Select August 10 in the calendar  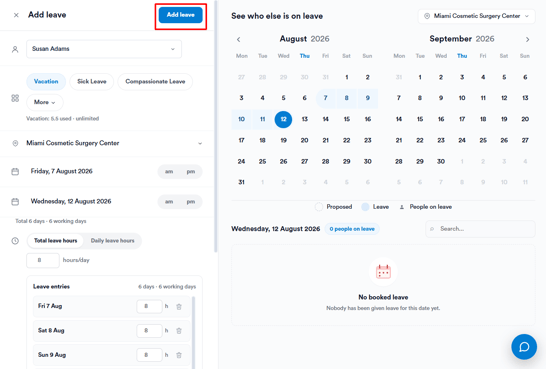tap(241, 119)
